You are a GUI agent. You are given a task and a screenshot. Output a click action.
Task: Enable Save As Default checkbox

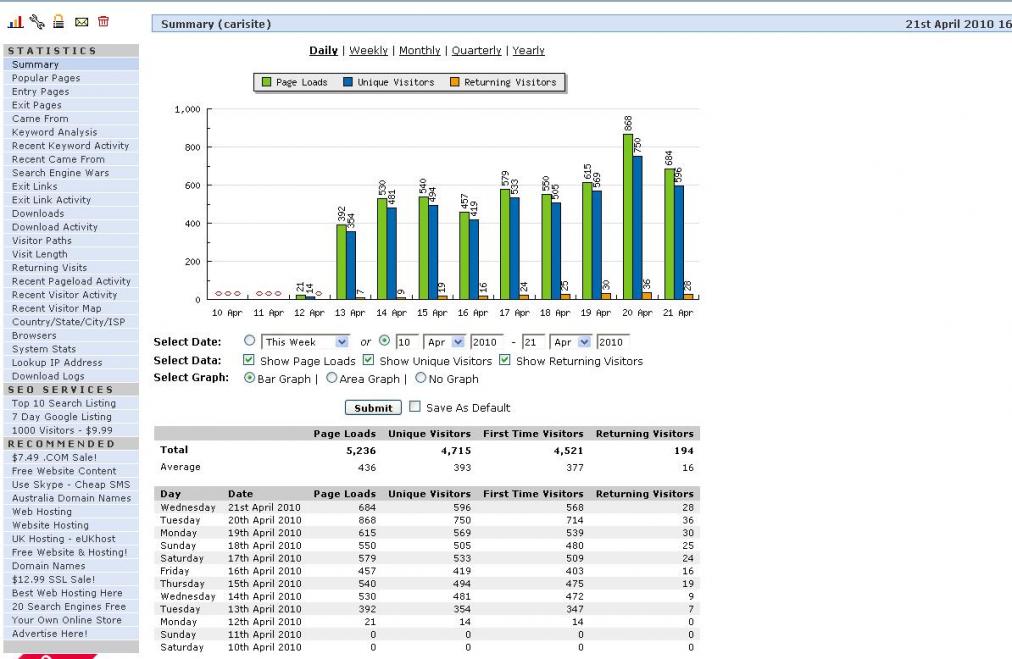point(414,407)
